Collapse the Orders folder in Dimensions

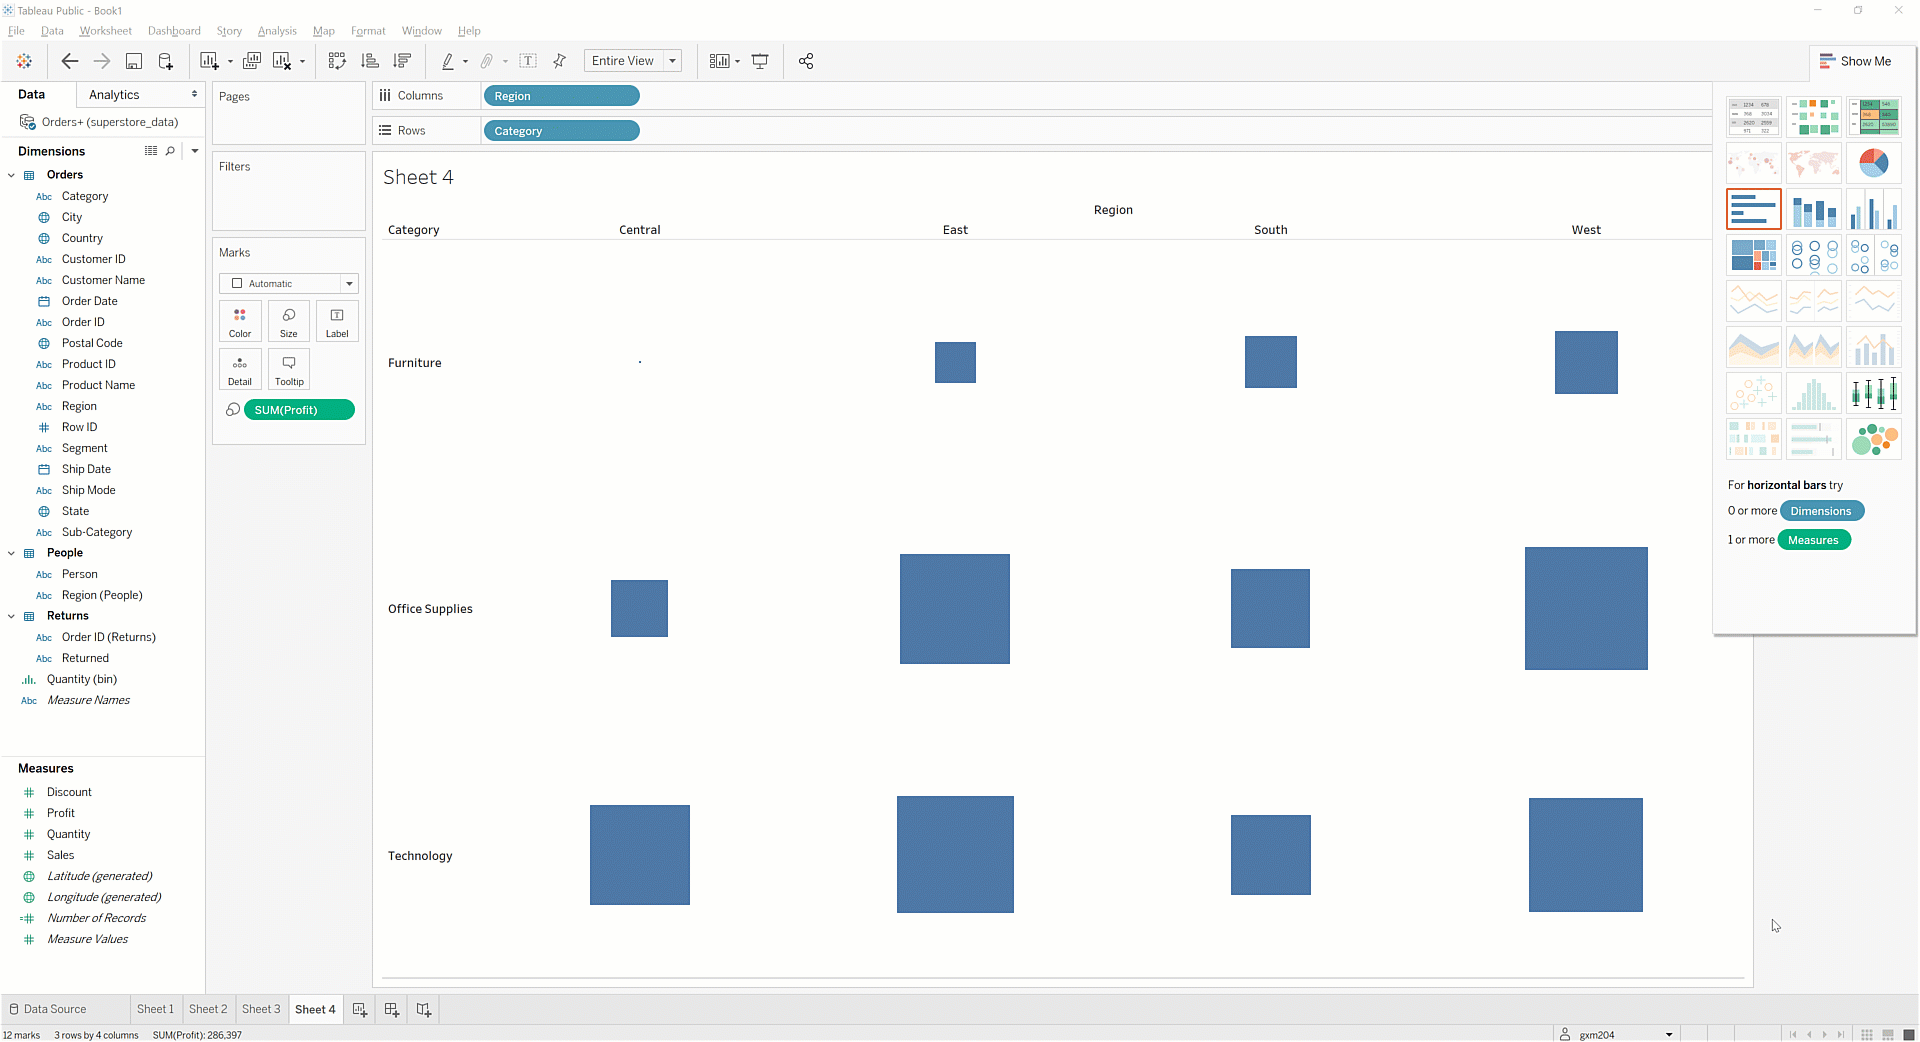pos(12,175)
